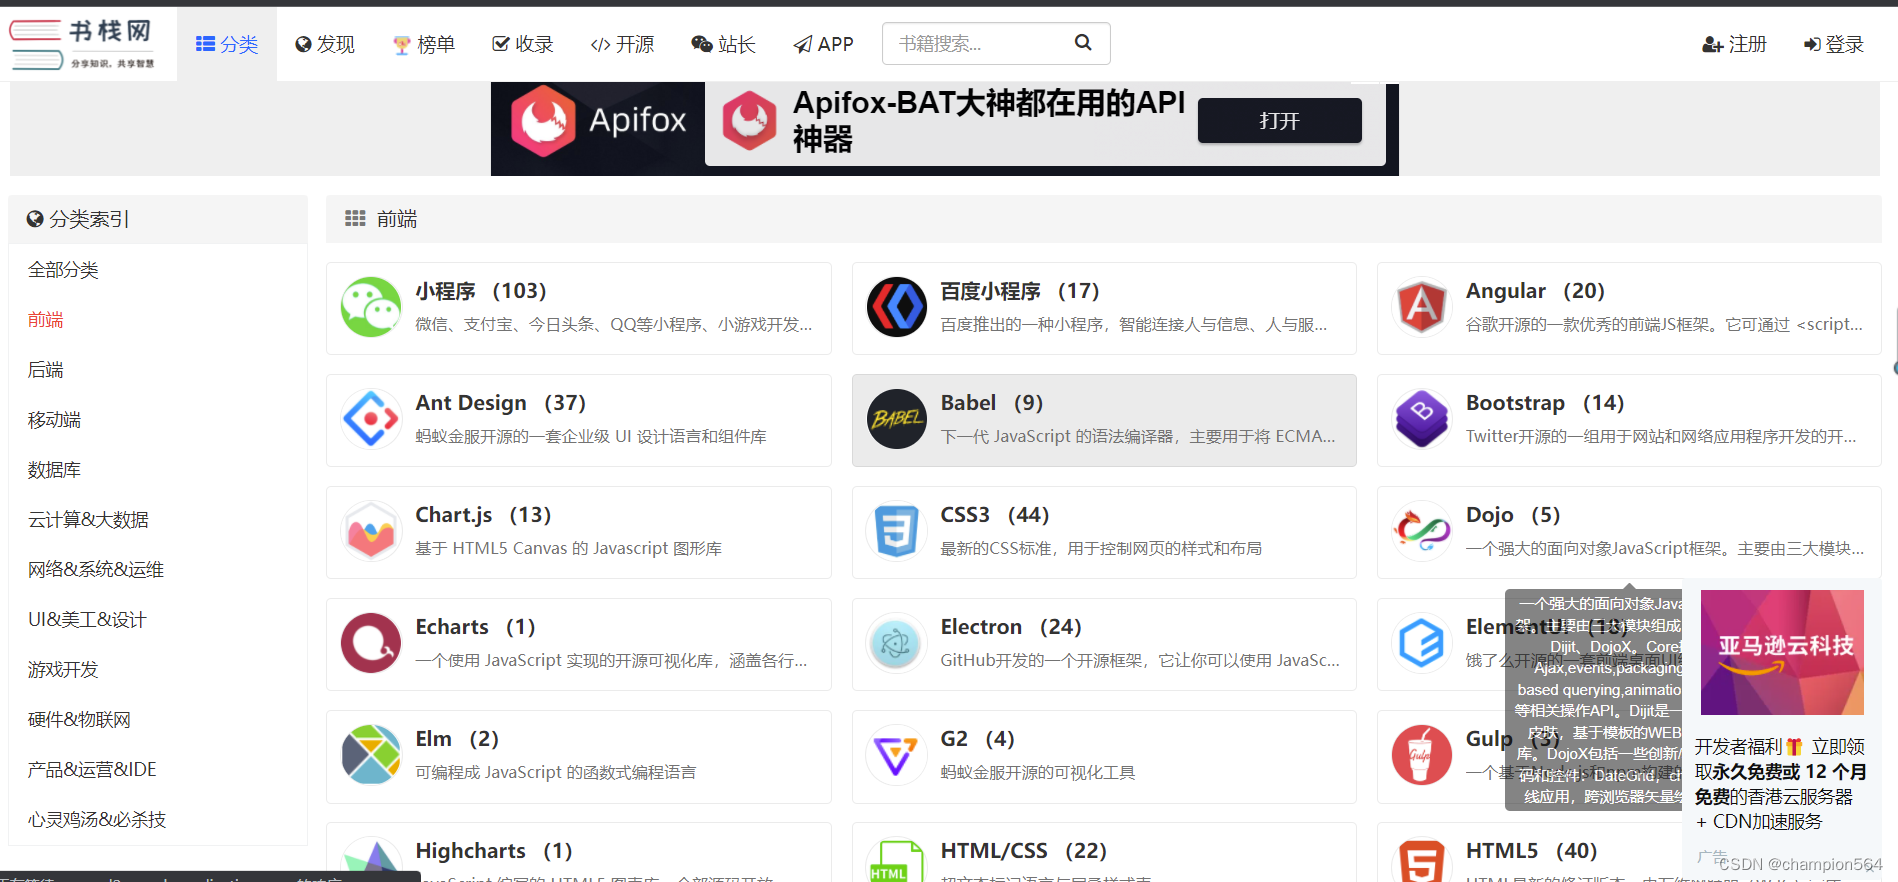Select 移动端 in the category index
This screenshot has height=882, width=1898.
point(54,420)
